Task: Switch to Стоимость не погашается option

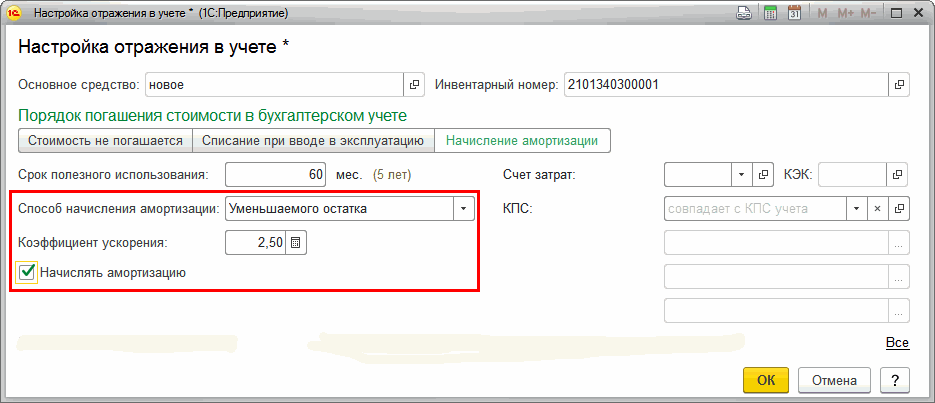Action: [104, 141]
